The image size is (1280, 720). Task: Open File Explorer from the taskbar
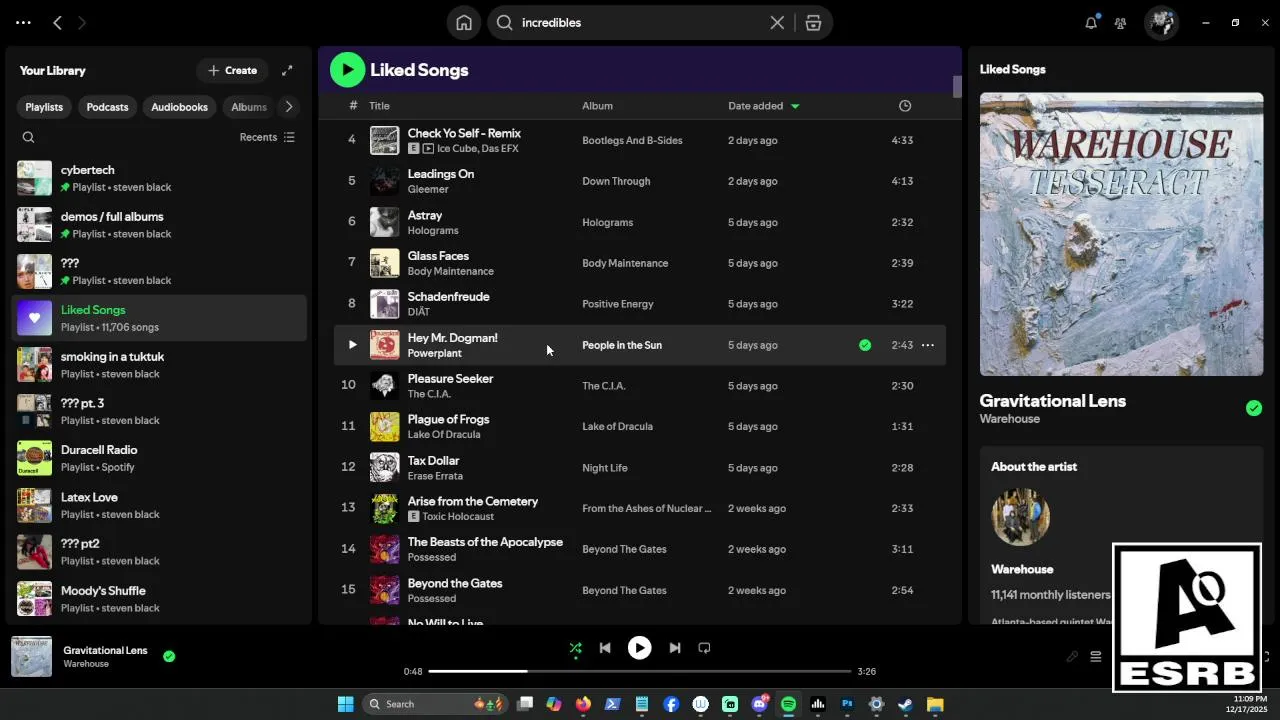click(x=935, y=704)
